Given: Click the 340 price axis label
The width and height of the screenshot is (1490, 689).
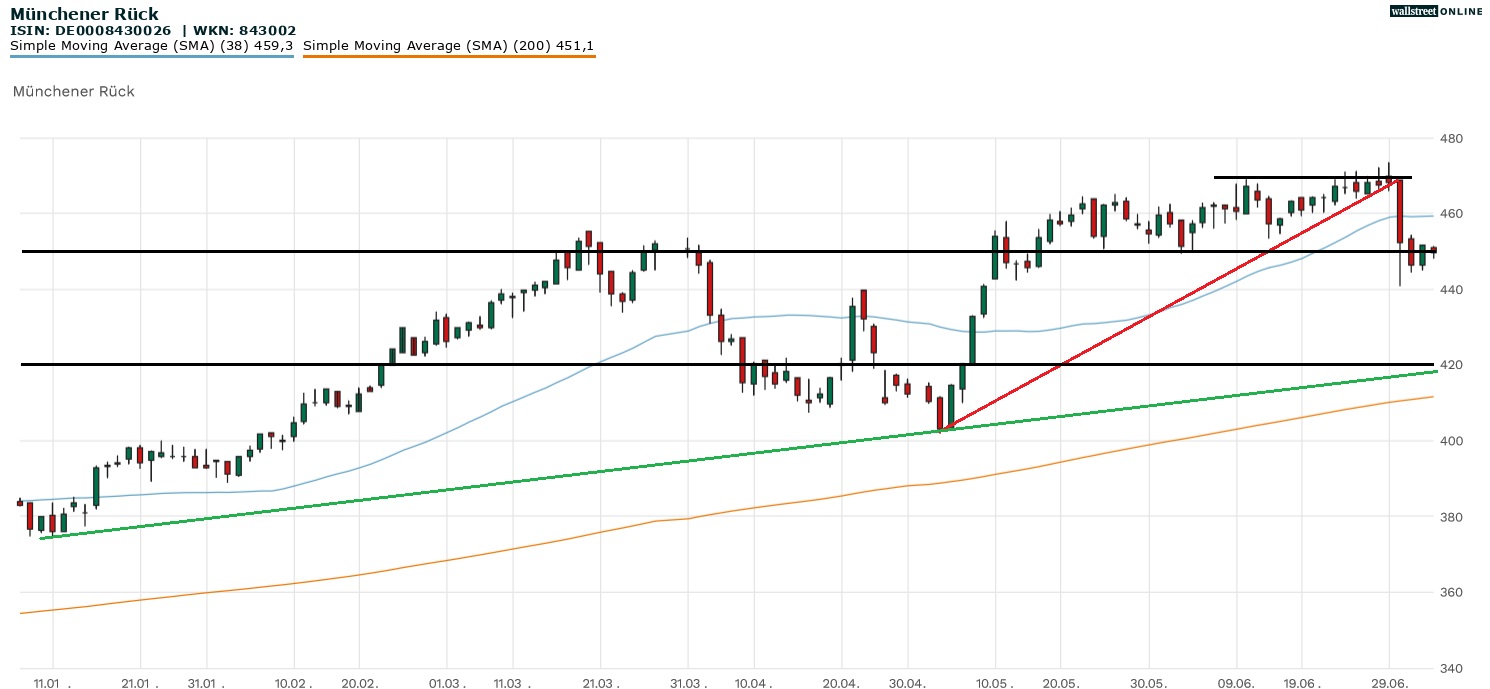Looking at the screenshot, I should [x=1452, y=669].
